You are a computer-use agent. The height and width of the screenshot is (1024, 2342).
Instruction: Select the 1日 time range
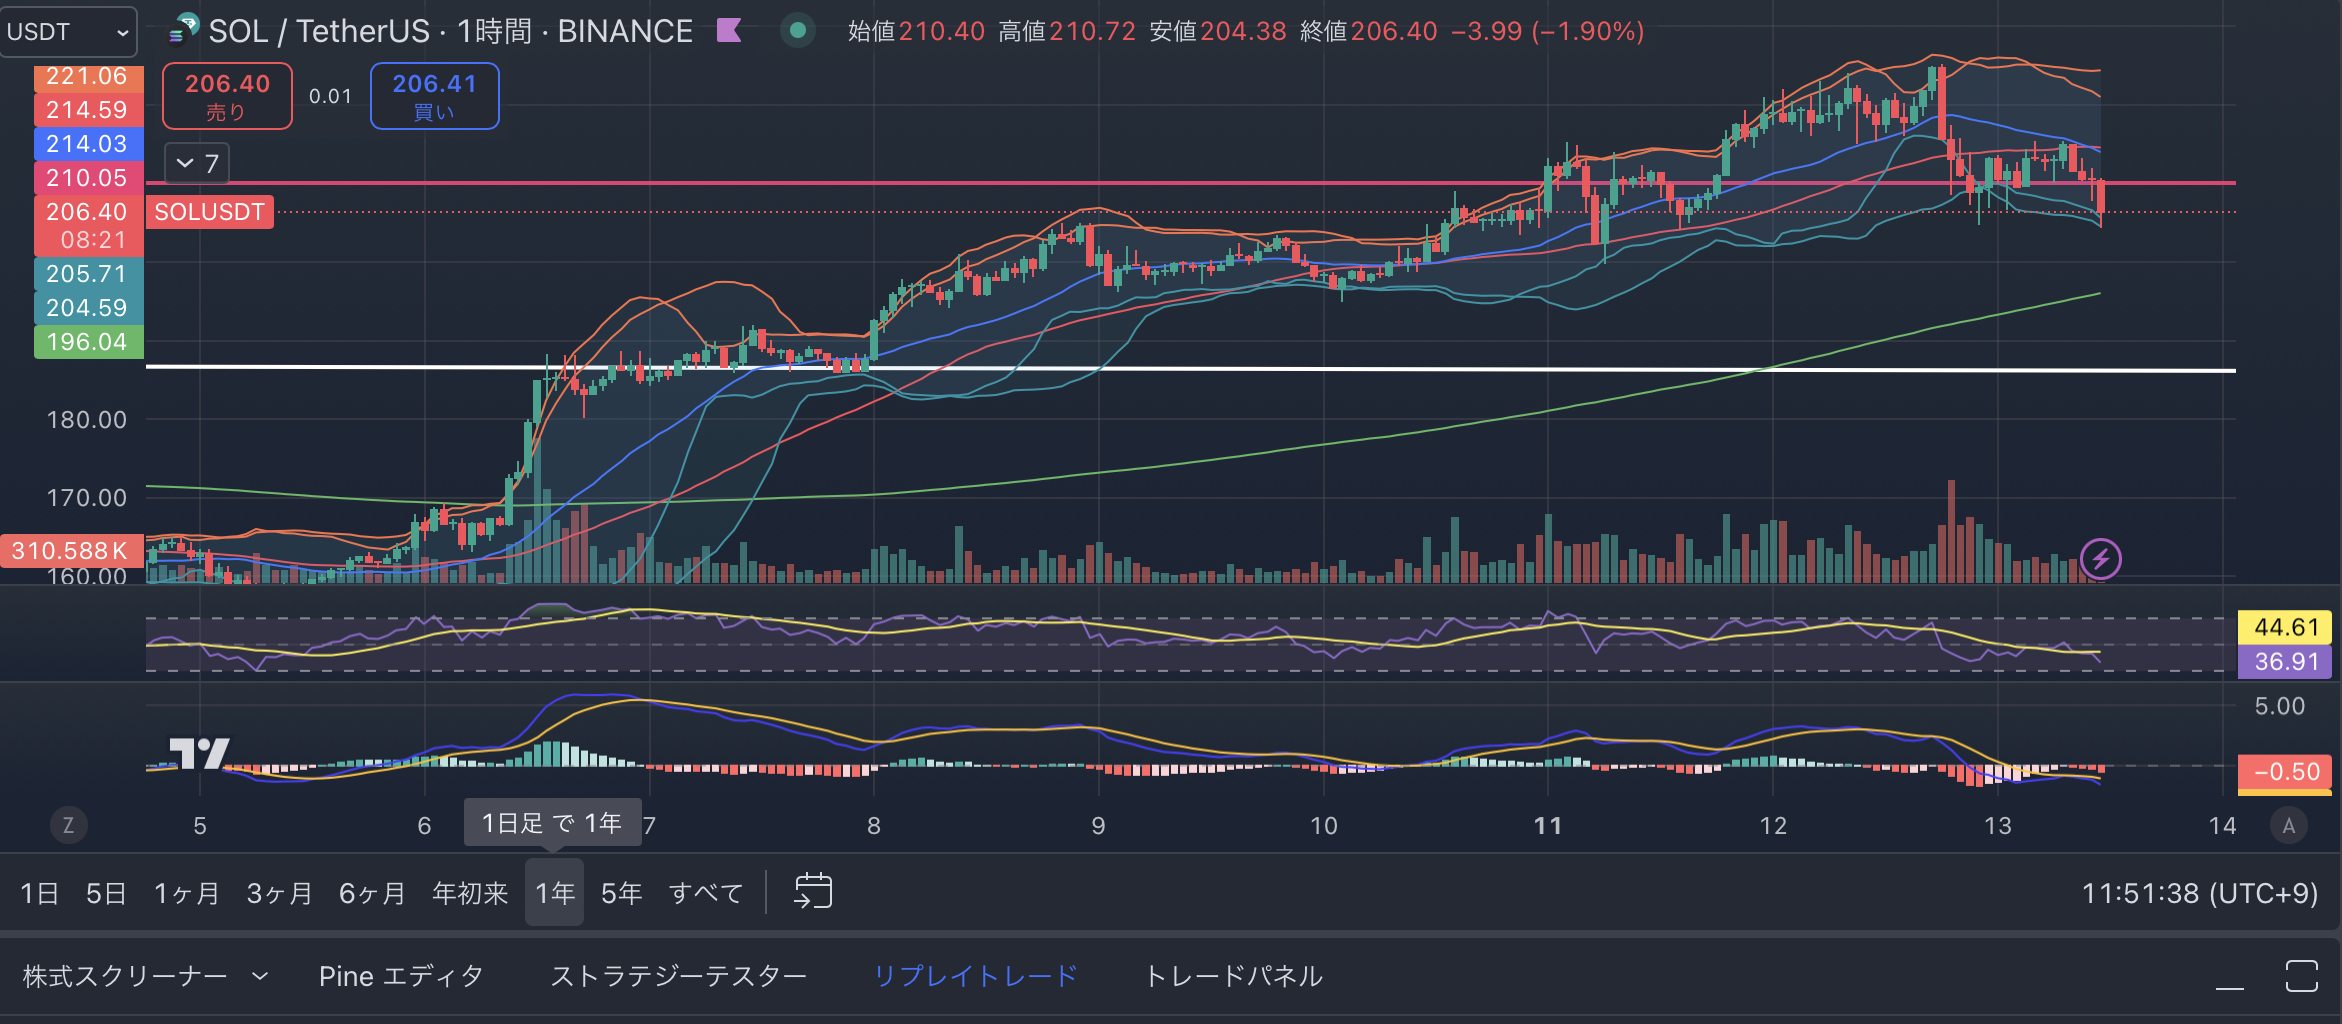(39, 893)
